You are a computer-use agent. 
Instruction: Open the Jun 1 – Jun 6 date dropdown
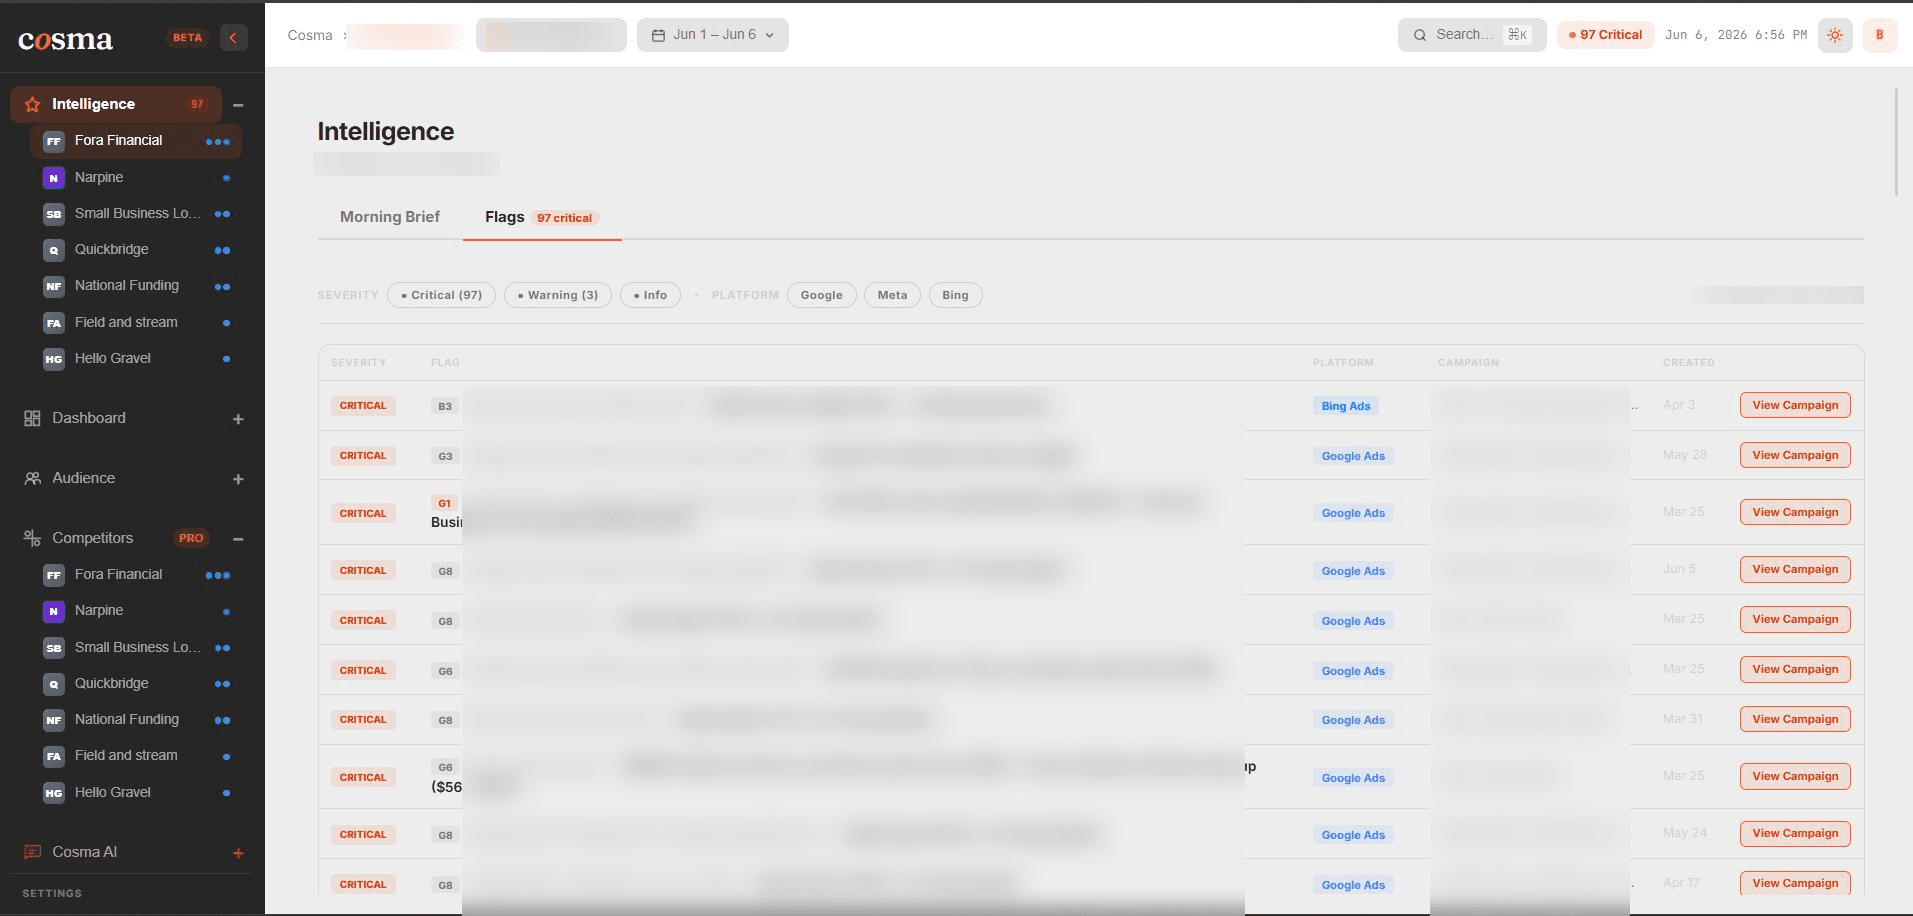click(712, 35)
